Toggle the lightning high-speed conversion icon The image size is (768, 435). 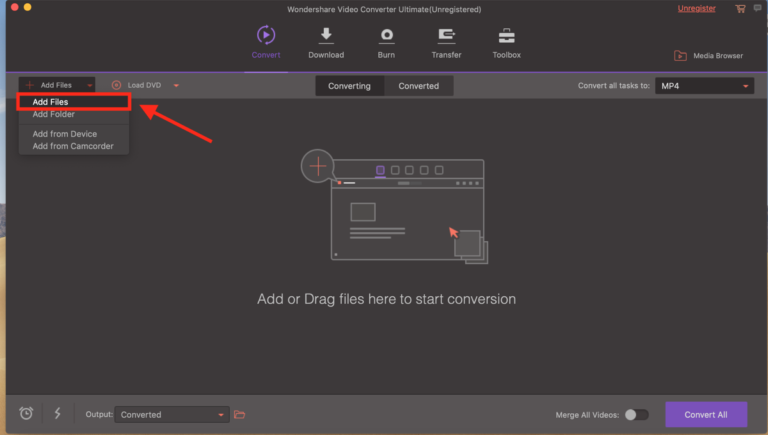[57, 414]
